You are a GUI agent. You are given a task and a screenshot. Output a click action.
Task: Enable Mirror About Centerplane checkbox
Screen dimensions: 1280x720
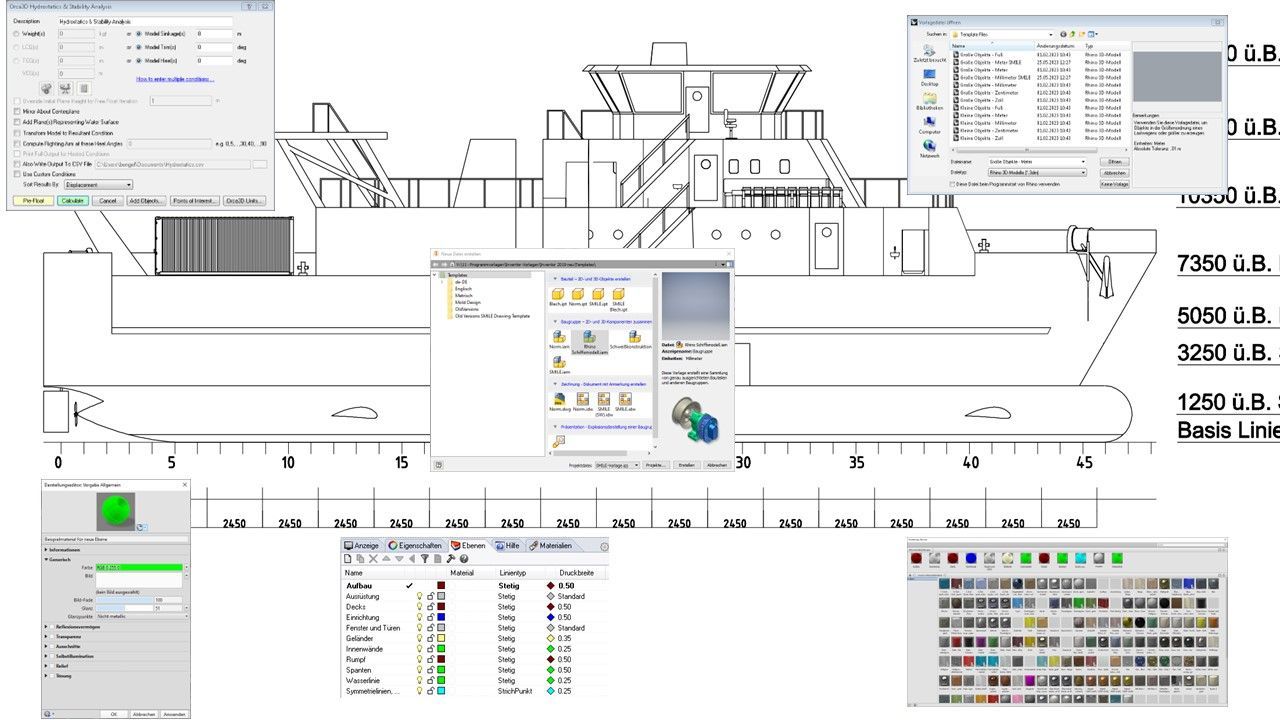point(17,111)
